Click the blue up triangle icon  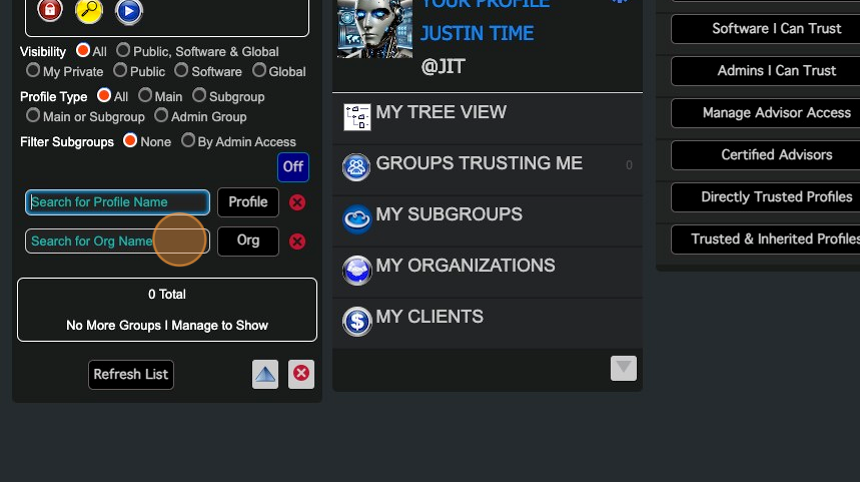pyautogui.click(x=265, y=375)
